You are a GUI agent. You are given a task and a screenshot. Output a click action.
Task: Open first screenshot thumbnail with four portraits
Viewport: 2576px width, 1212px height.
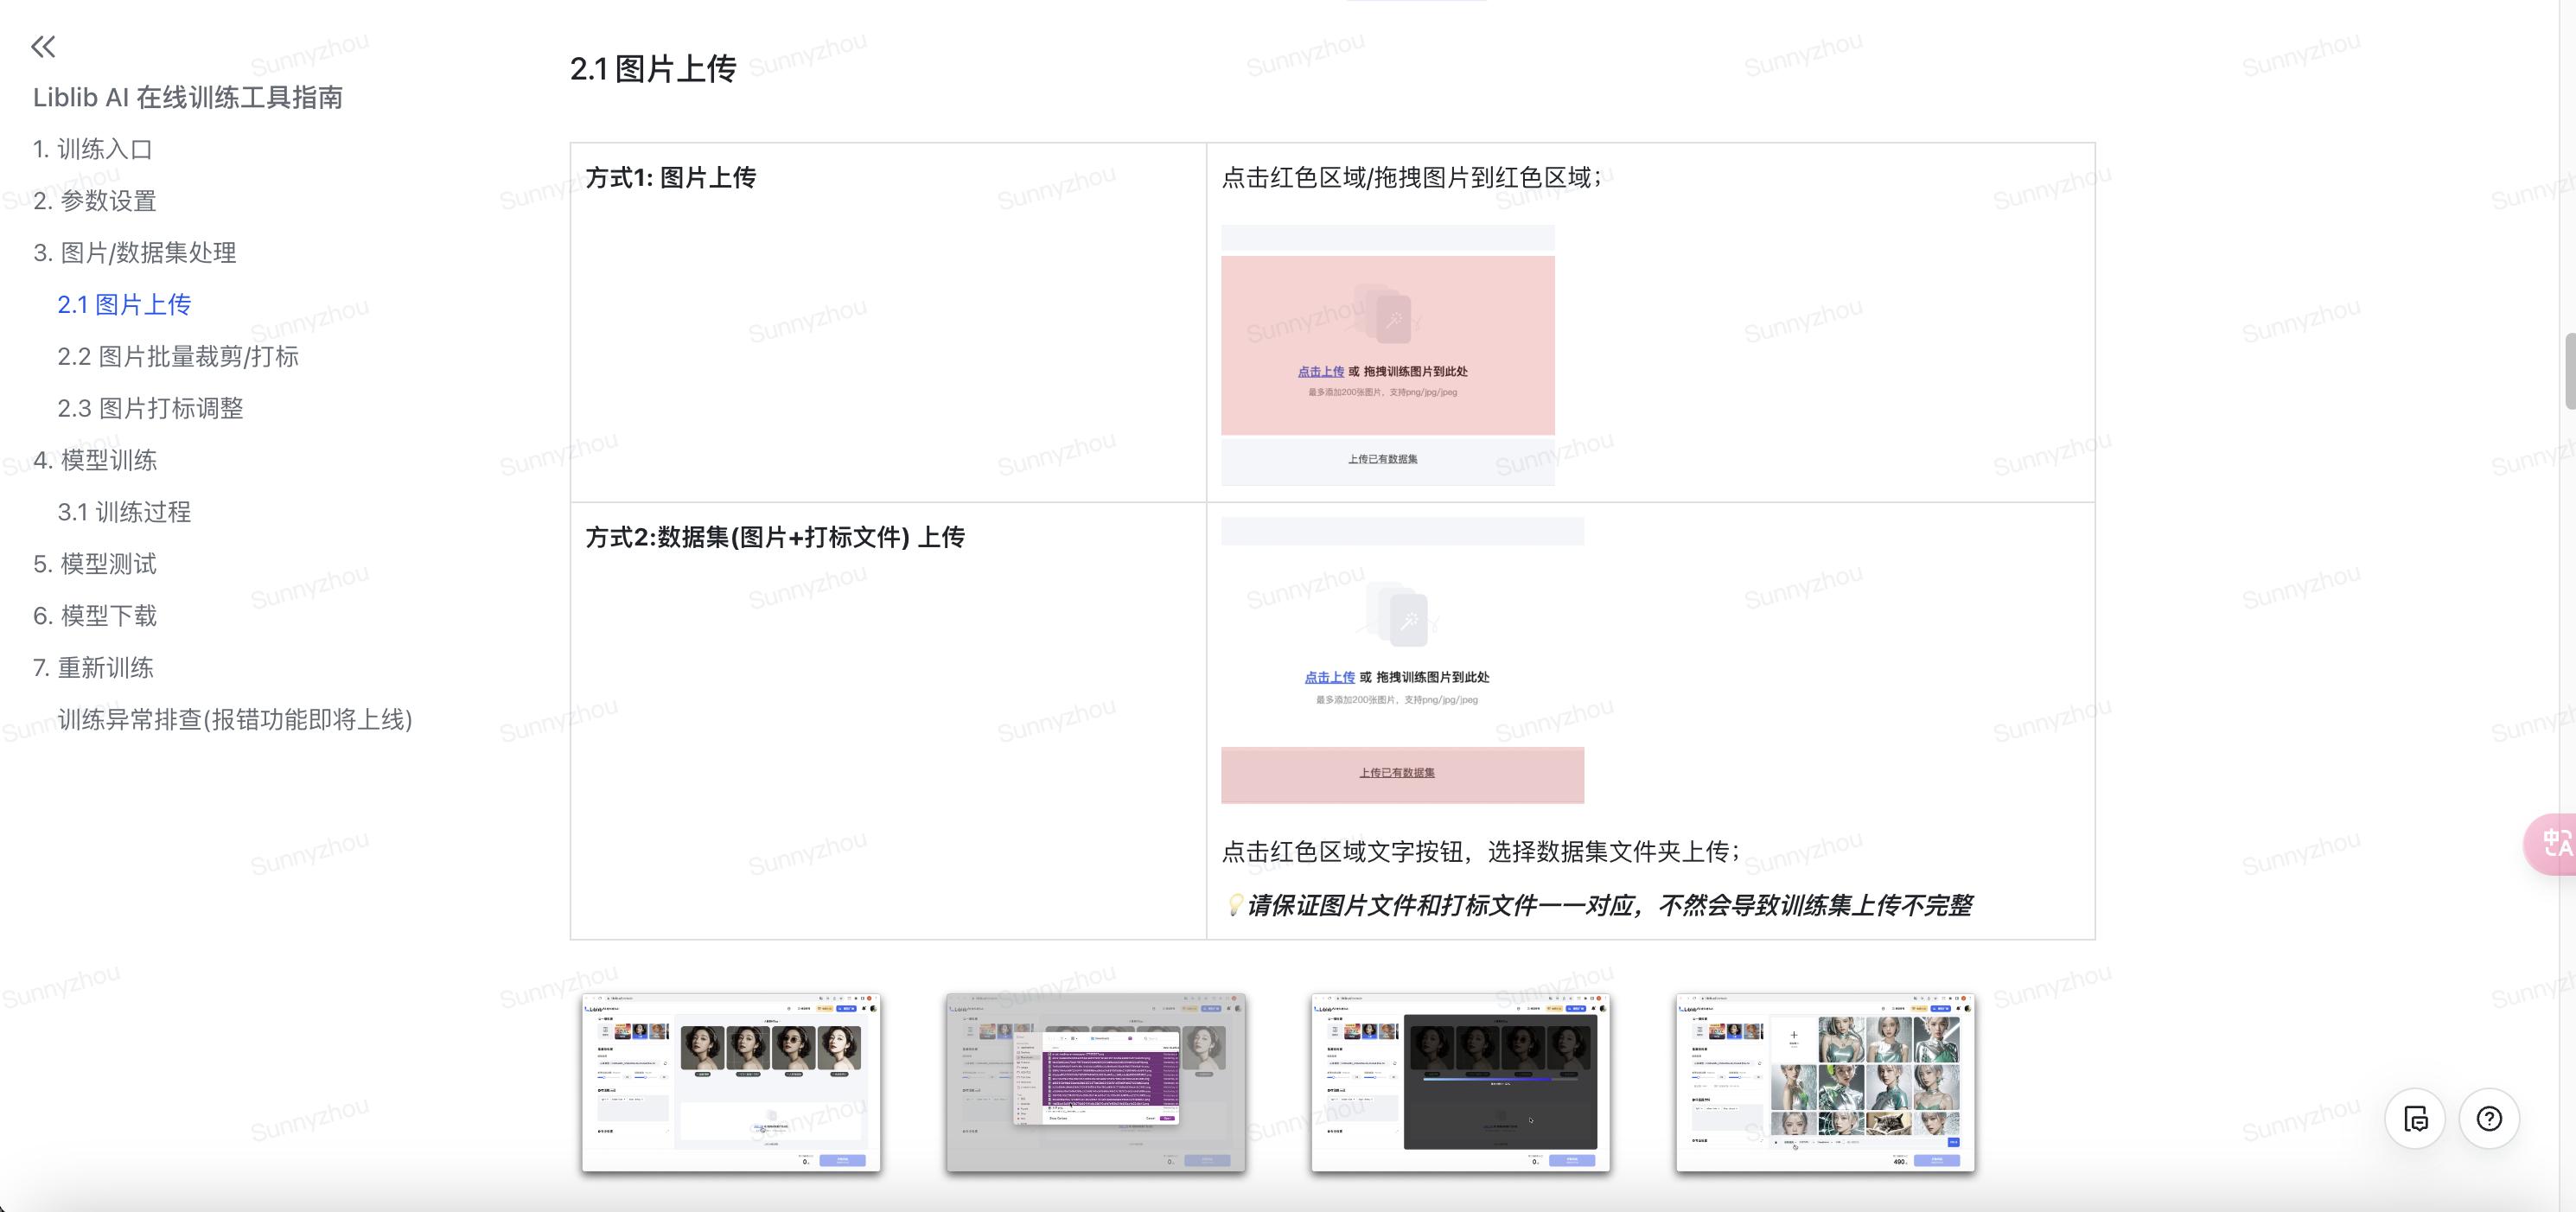coord(731,1082)
